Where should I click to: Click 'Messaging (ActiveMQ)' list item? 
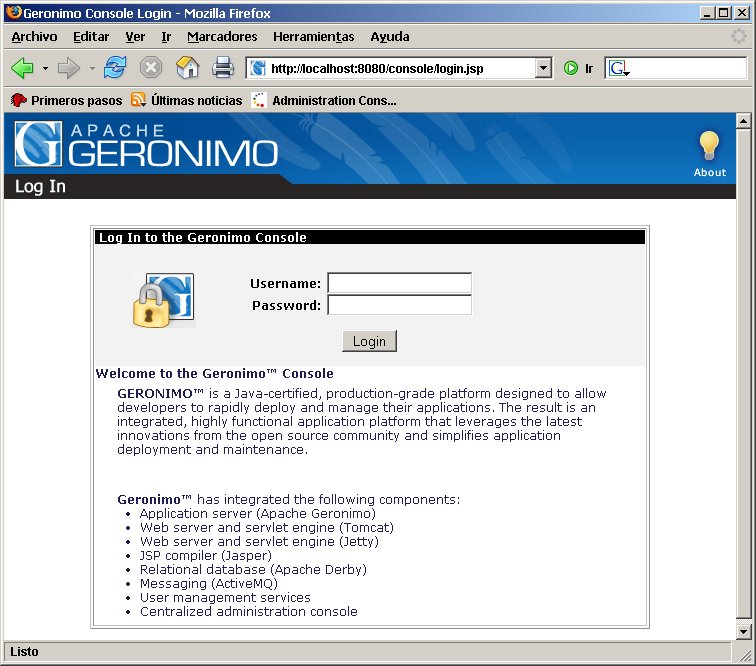coord(209,584)
